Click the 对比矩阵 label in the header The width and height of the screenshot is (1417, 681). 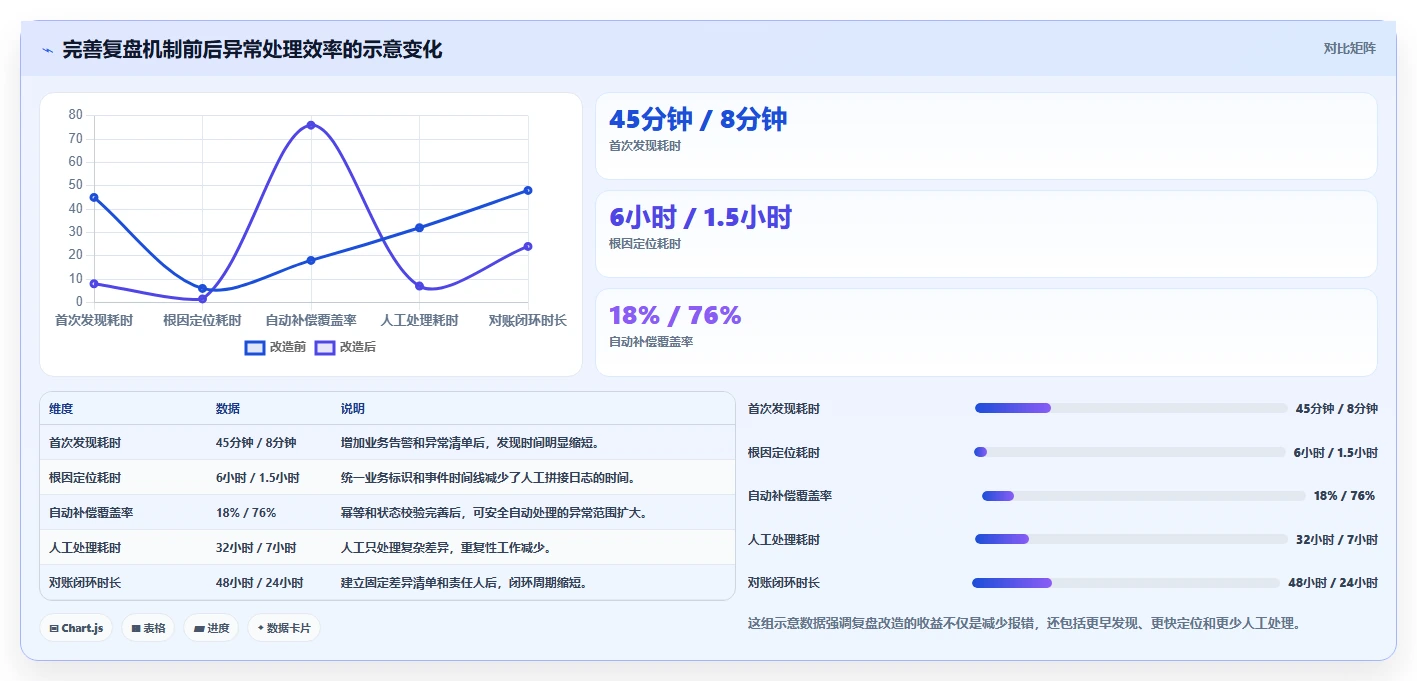[x=1349, y=48]
